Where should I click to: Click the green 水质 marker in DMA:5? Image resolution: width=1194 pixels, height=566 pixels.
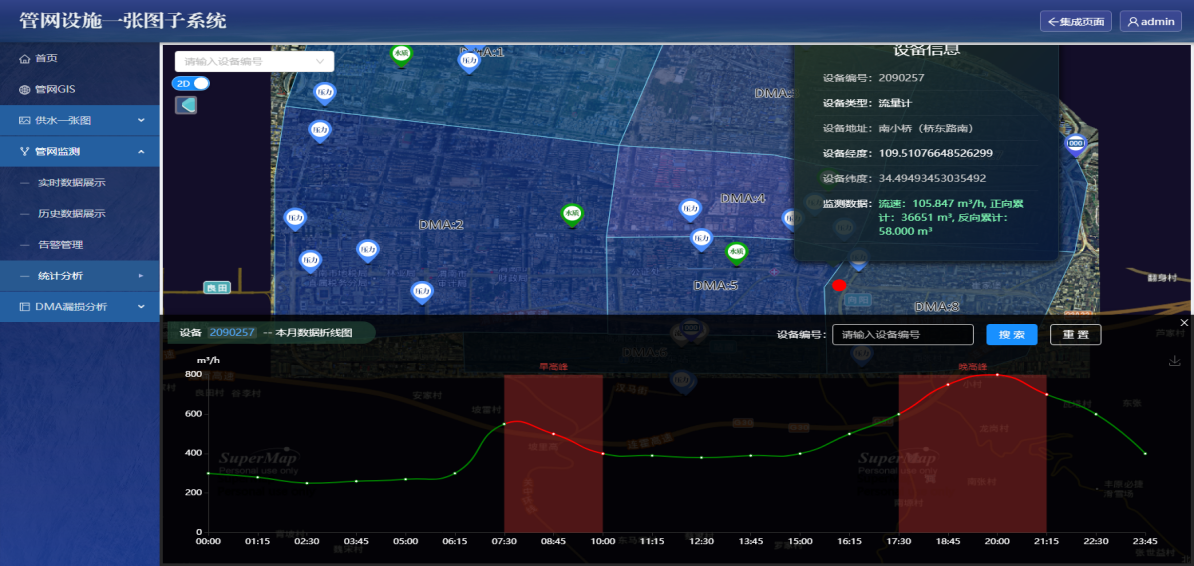pos(736,252)
